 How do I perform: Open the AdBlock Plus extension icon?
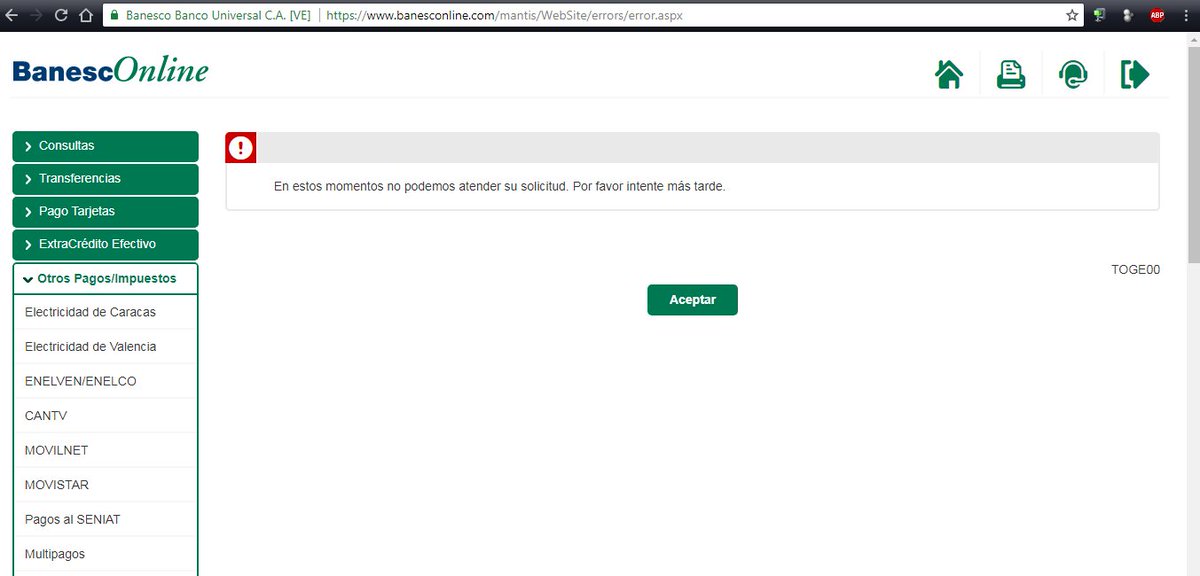click(x=1157, y=15)
